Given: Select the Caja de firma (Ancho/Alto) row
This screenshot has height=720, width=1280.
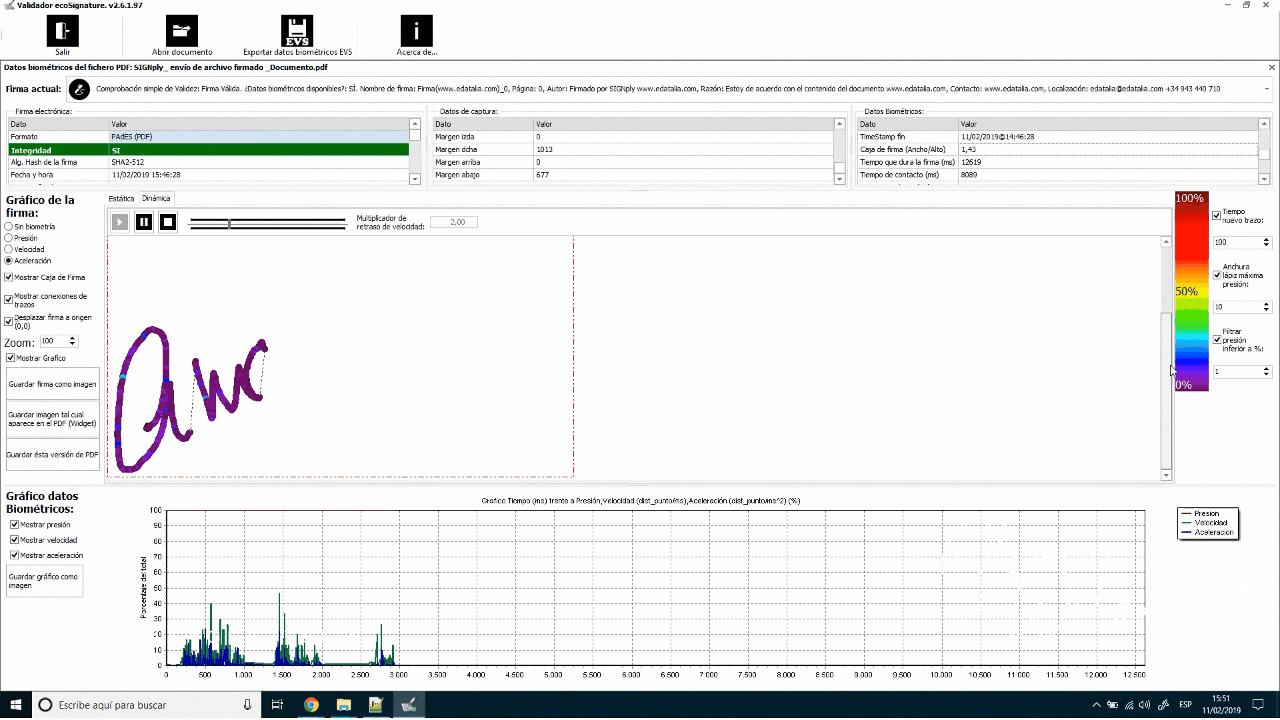Looking at the screenshot, I should [1057, 149].
